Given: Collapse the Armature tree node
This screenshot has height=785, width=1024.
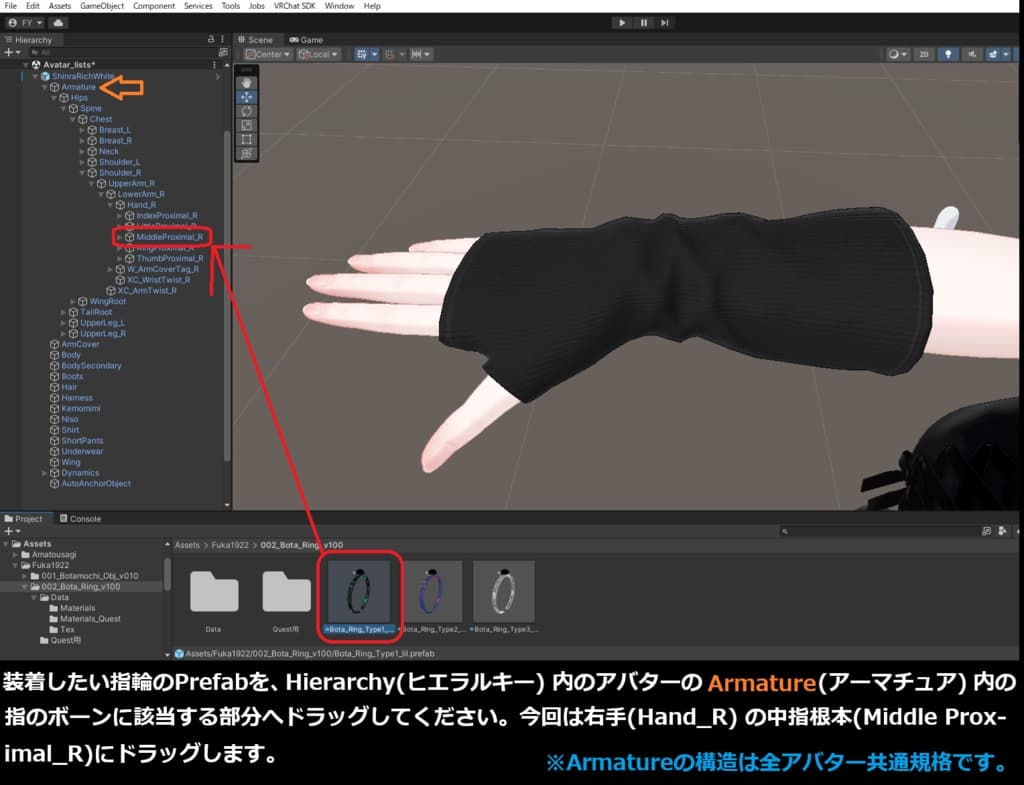Looking at the screenshot, I should coord(45,87).
